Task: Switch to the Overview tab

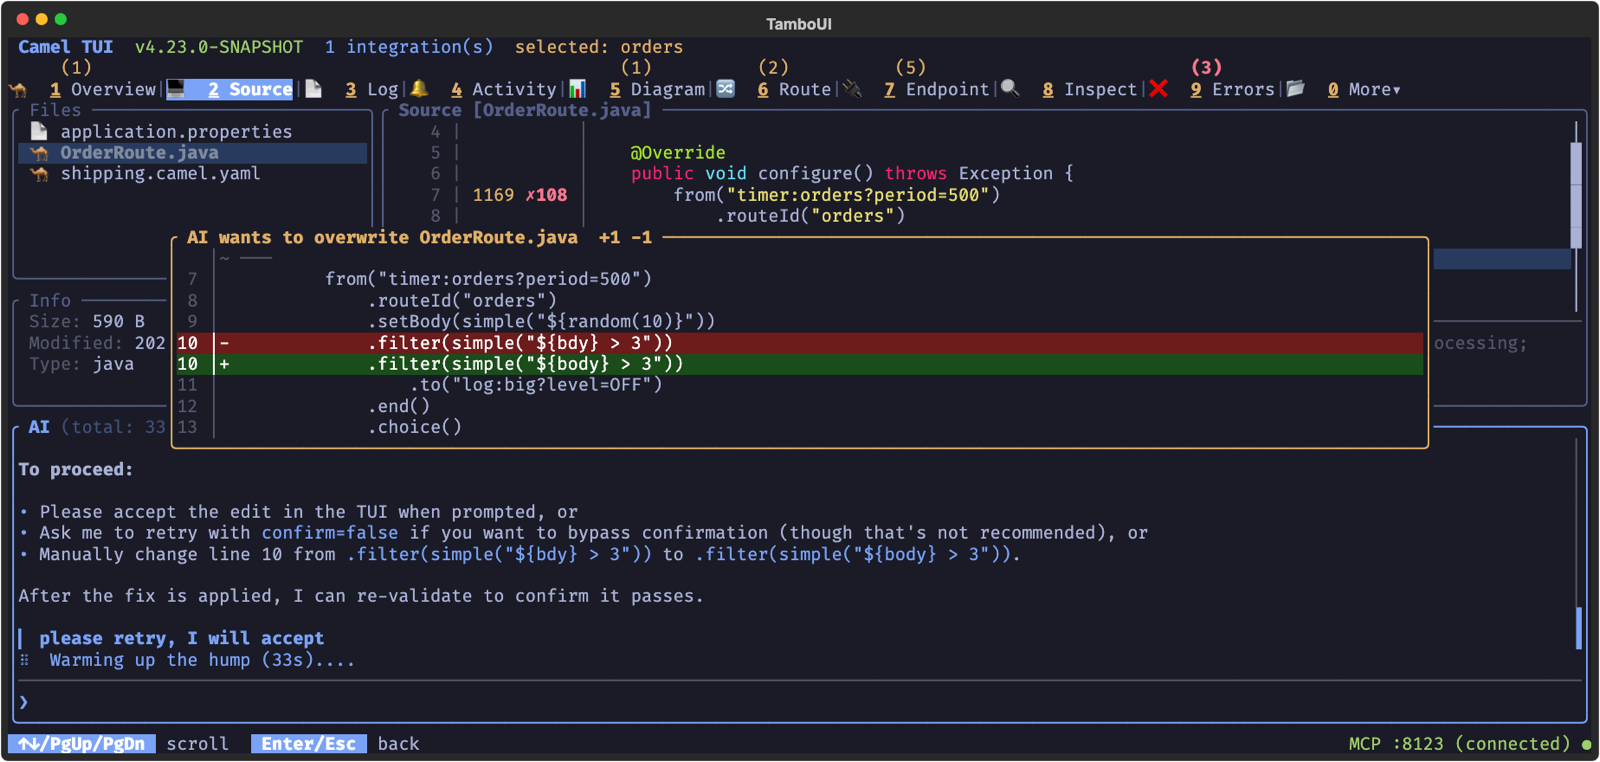Action: pos(103,90)
